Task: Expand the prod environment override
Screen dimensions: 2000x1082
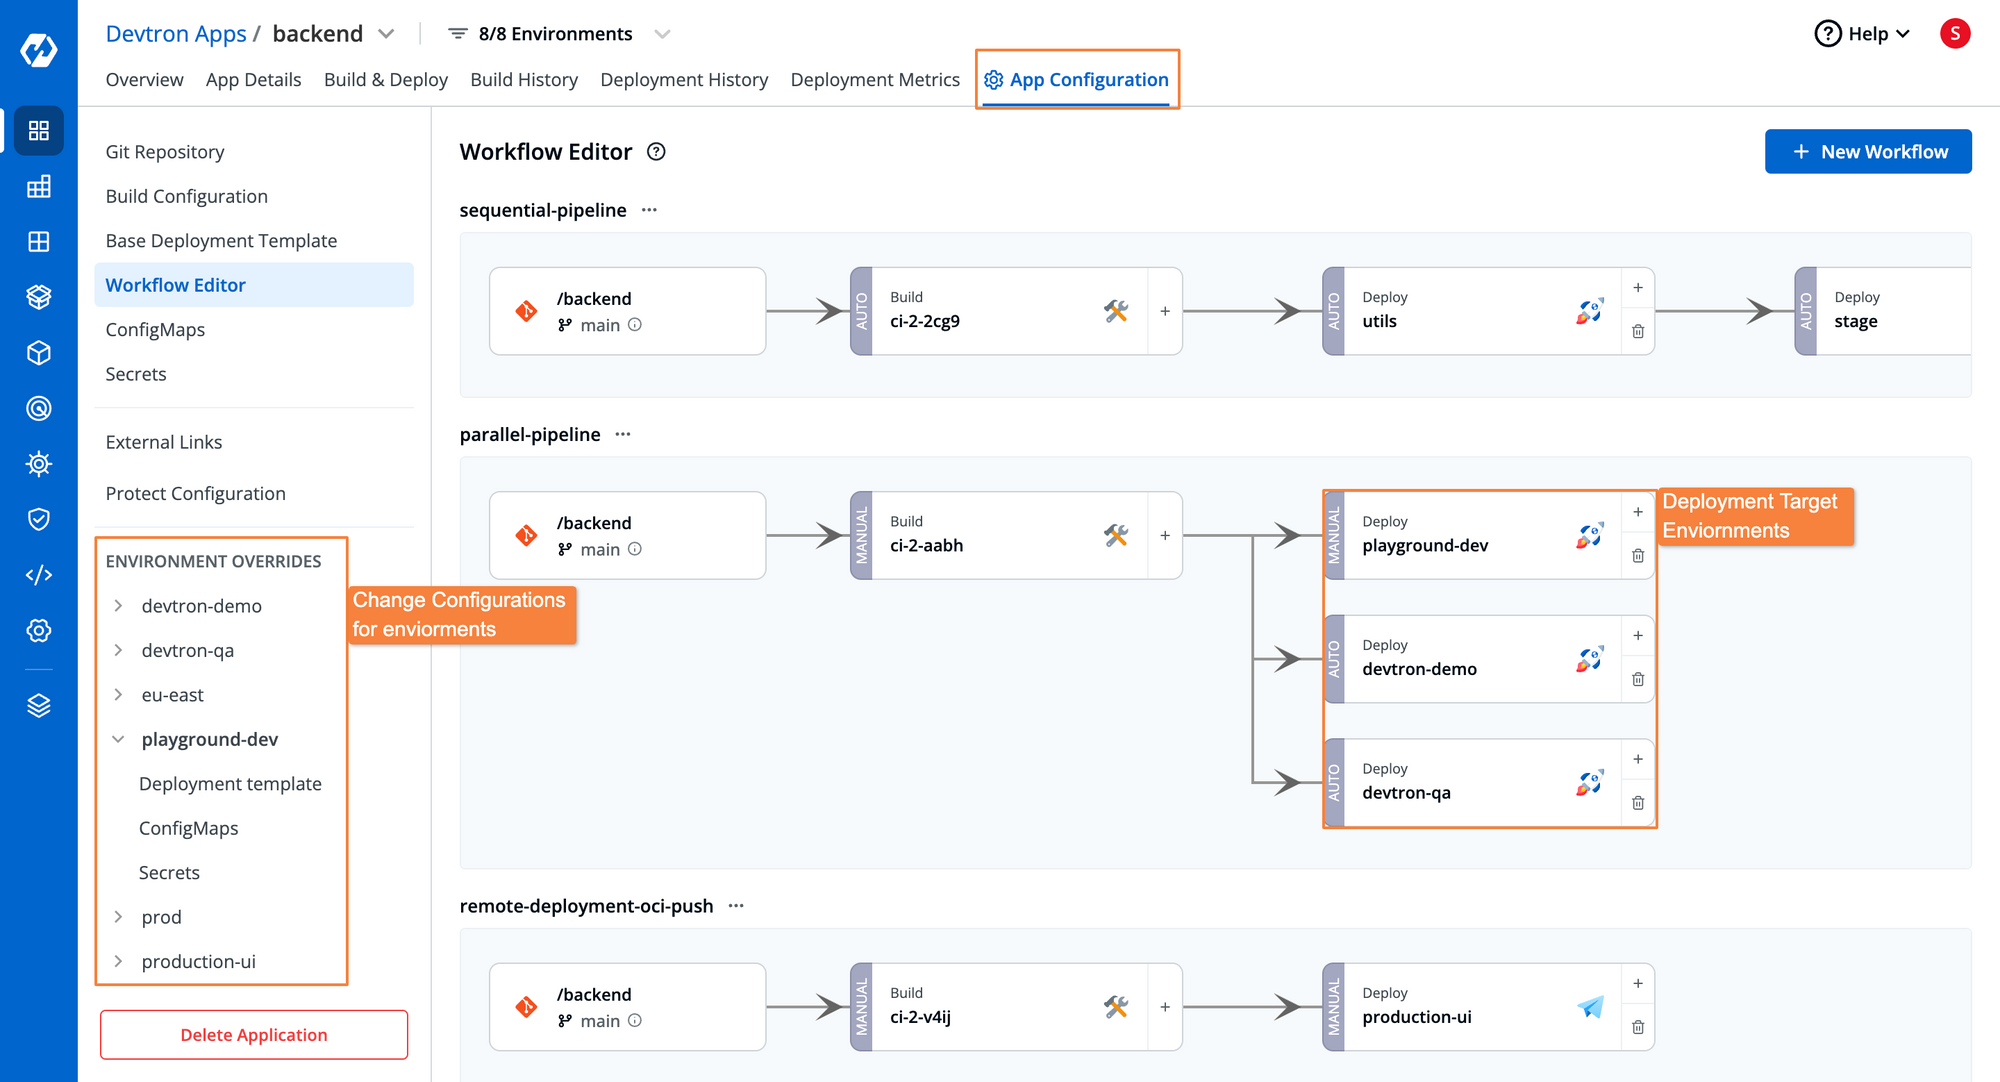Action: [x=119, y=918]
